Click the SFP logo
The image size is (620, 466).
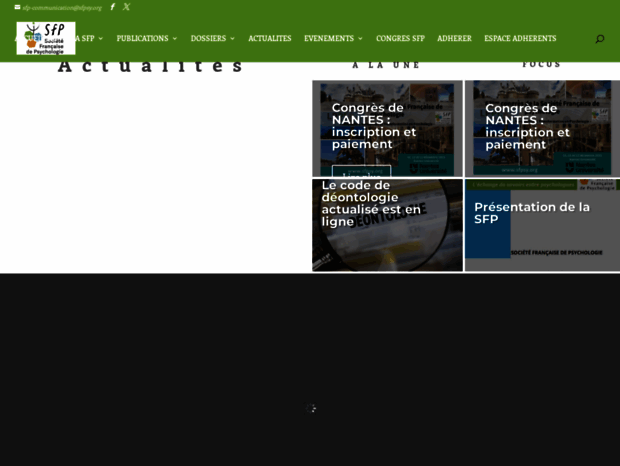coord(46,38)
